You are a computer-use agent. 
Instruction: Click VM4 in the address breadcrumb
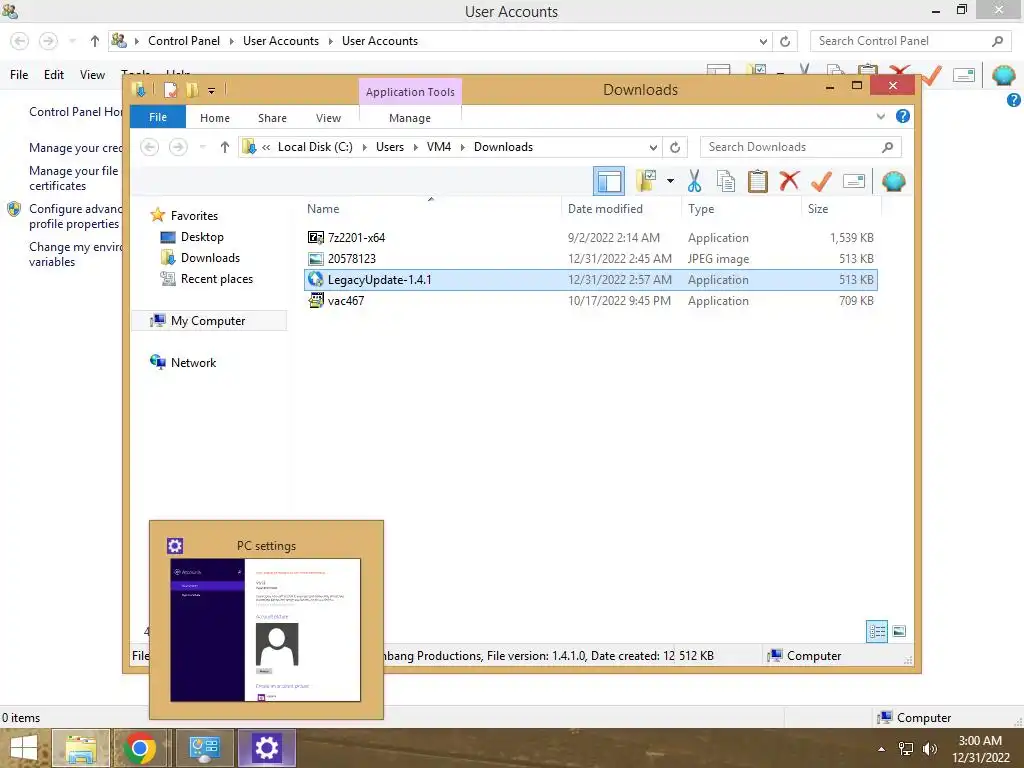pos(439,147)
